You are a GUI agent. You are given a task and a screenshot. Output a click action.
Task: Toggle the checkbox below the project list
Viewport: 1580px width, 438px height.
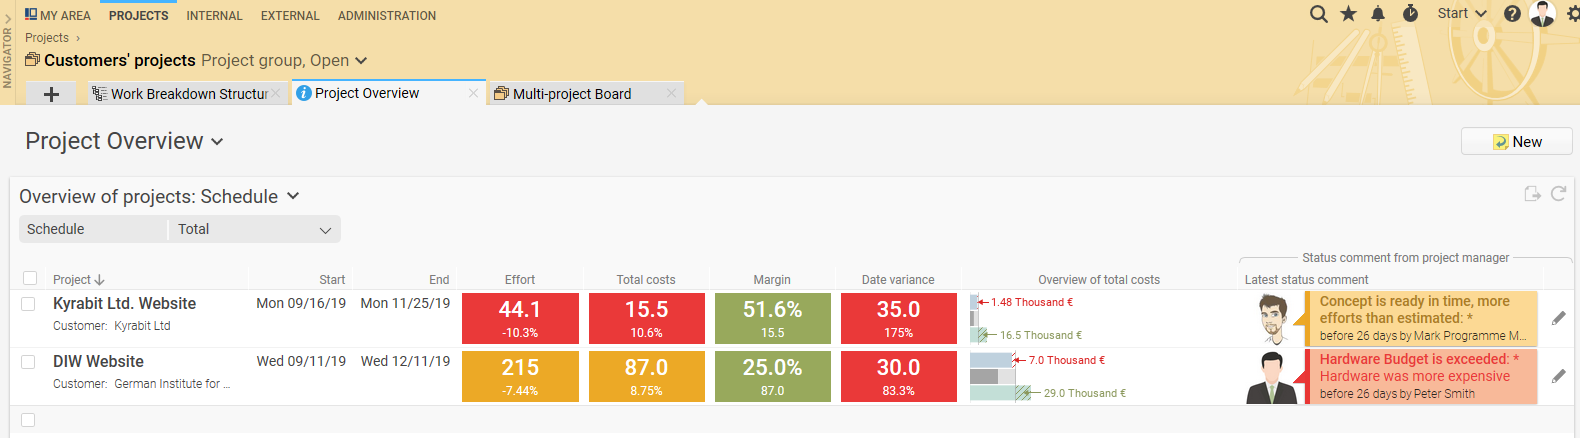point(28,420)
